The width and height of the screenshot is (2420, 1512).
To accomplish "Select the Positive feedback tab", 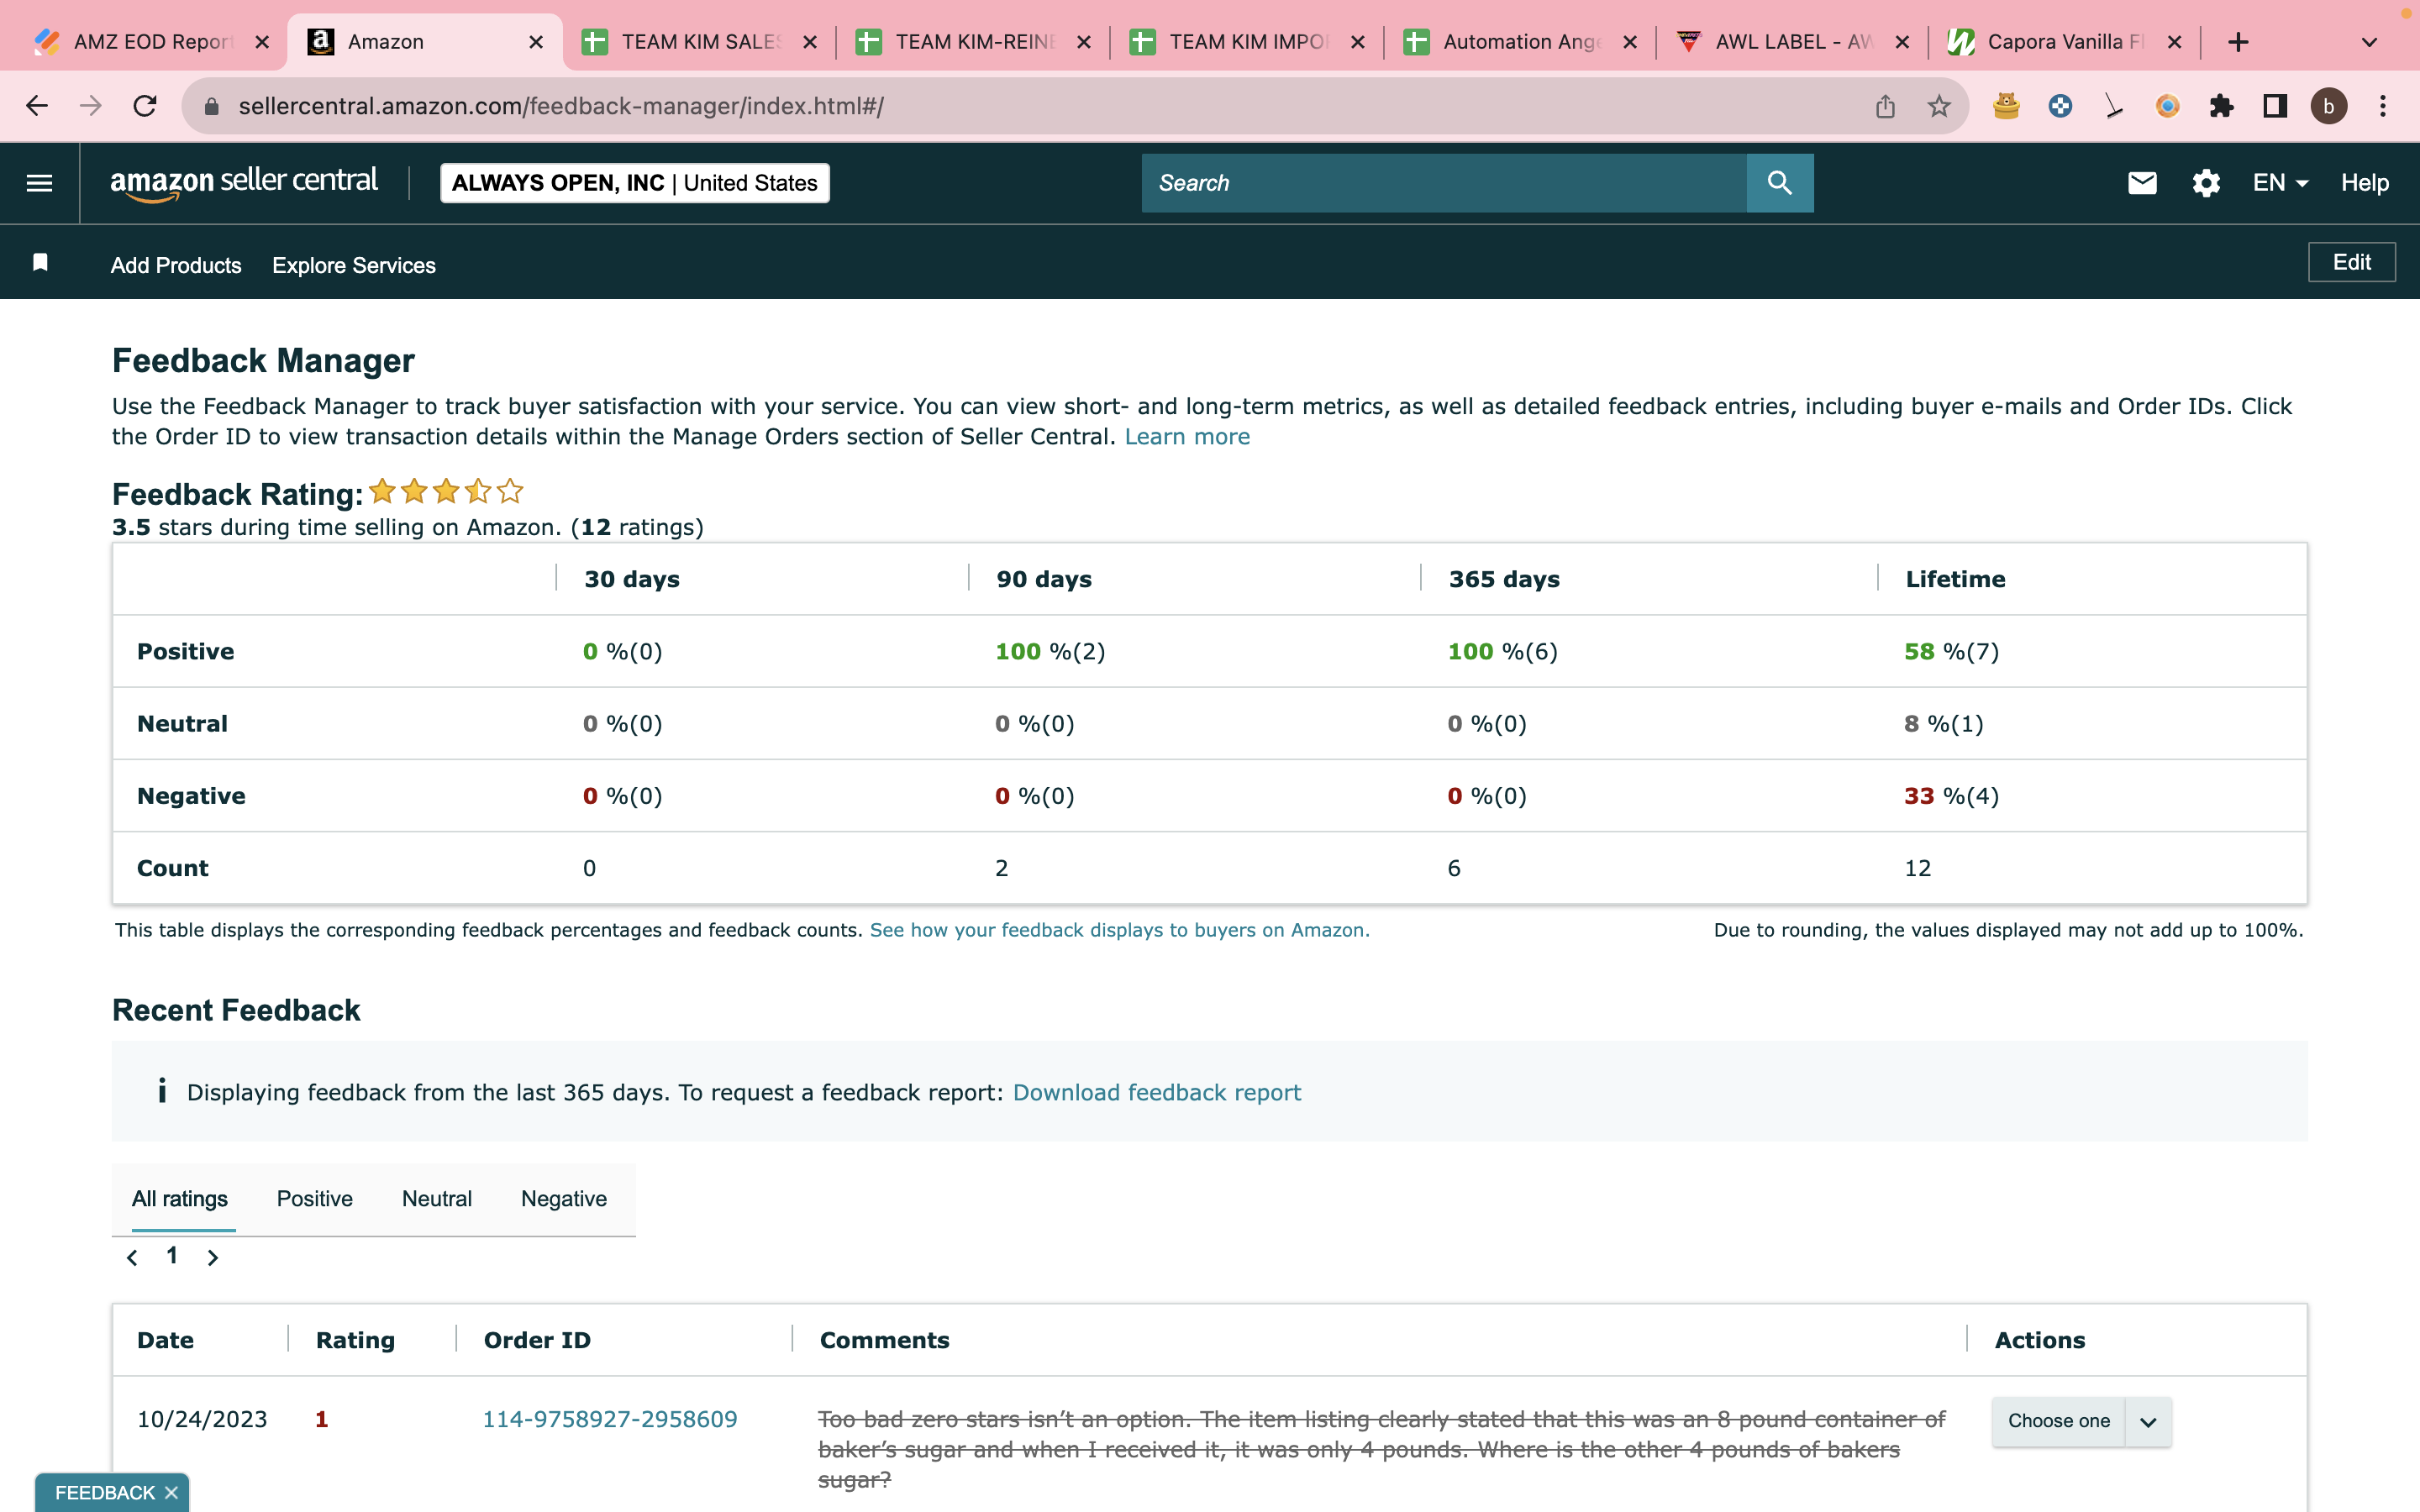I will click(315, 1199).
